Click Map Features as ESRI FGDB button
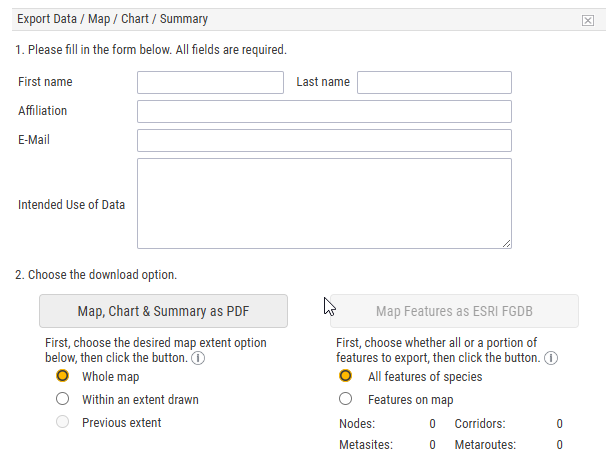This screenshot has height=476, width=614. click(454, 311)
